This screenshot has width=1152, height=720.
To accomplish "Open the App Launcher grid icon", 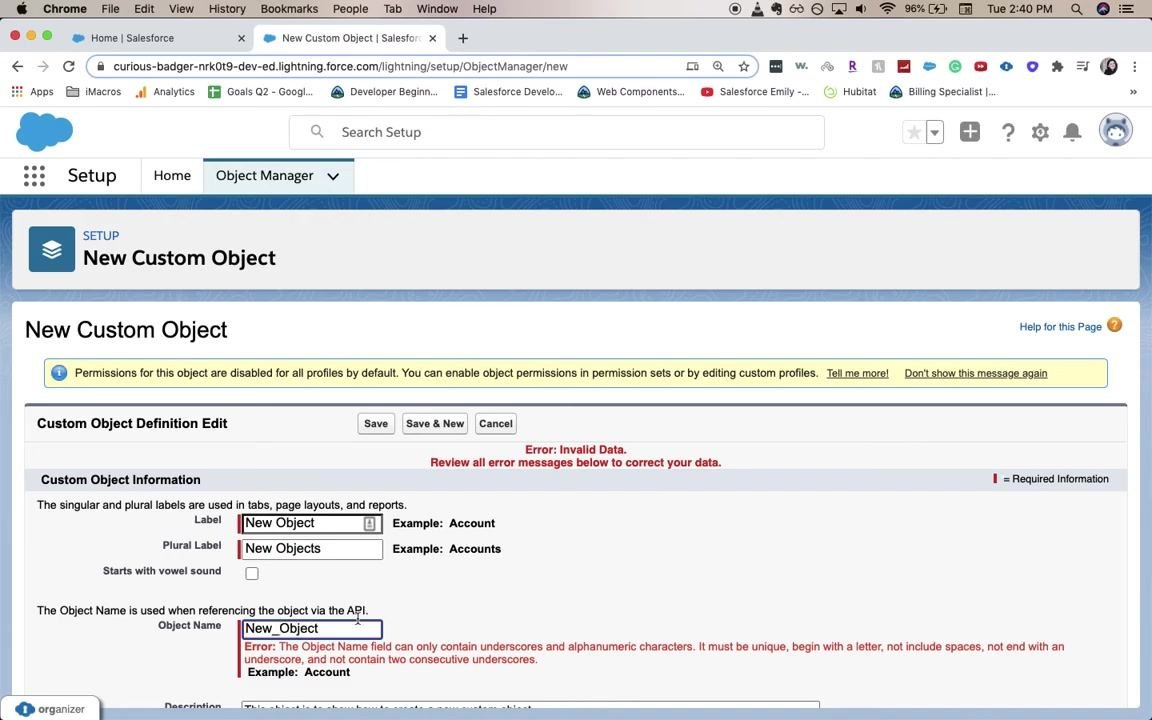I will 34,176.
